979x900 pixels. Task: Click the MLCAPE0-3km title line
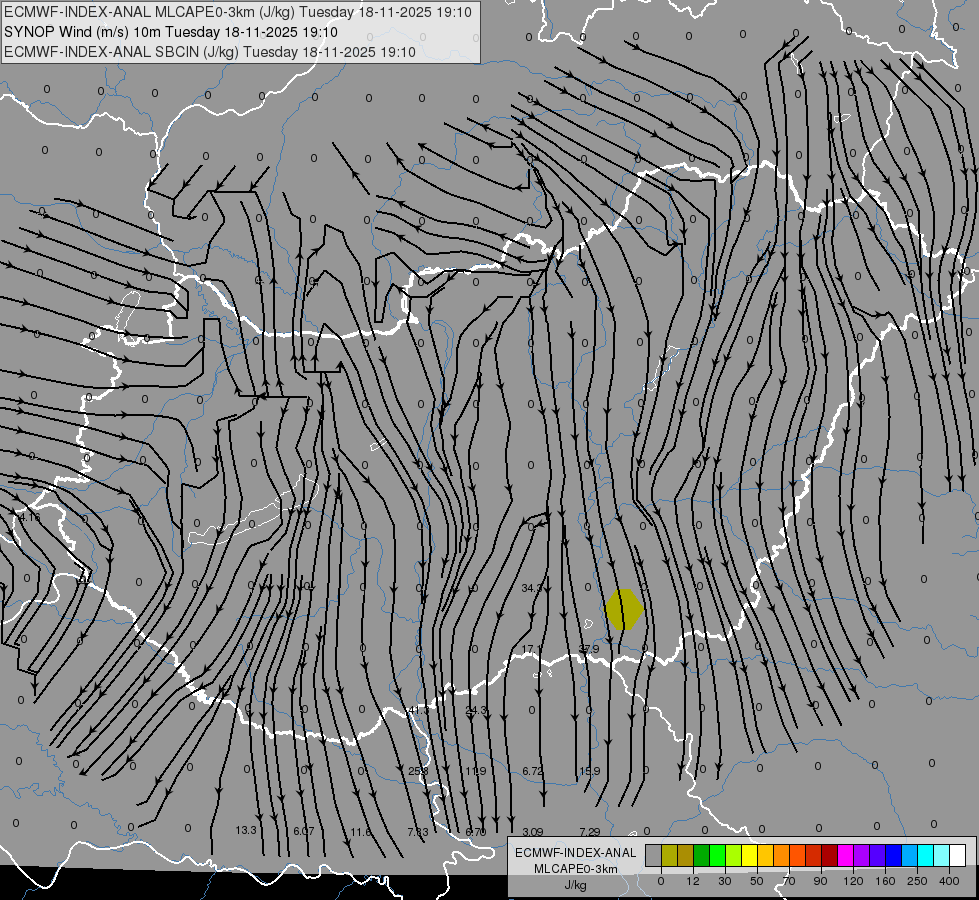point(238,12)
